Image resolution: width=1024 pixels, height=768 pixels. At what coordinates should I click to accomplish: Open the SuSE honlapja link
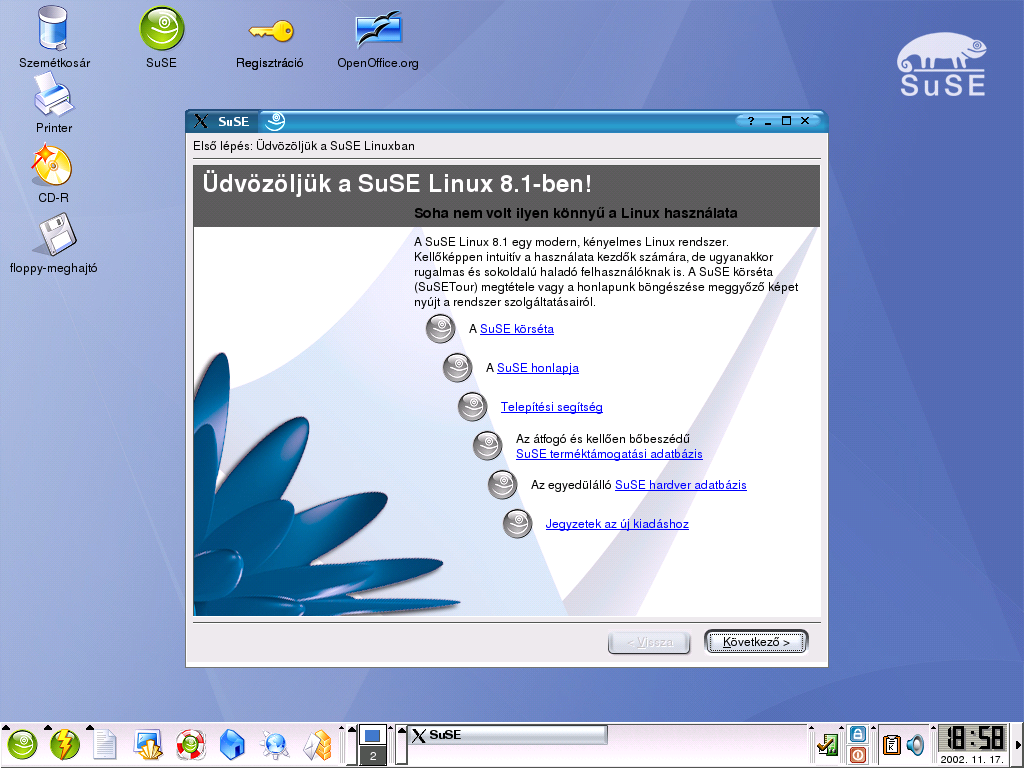coord(537,368)
